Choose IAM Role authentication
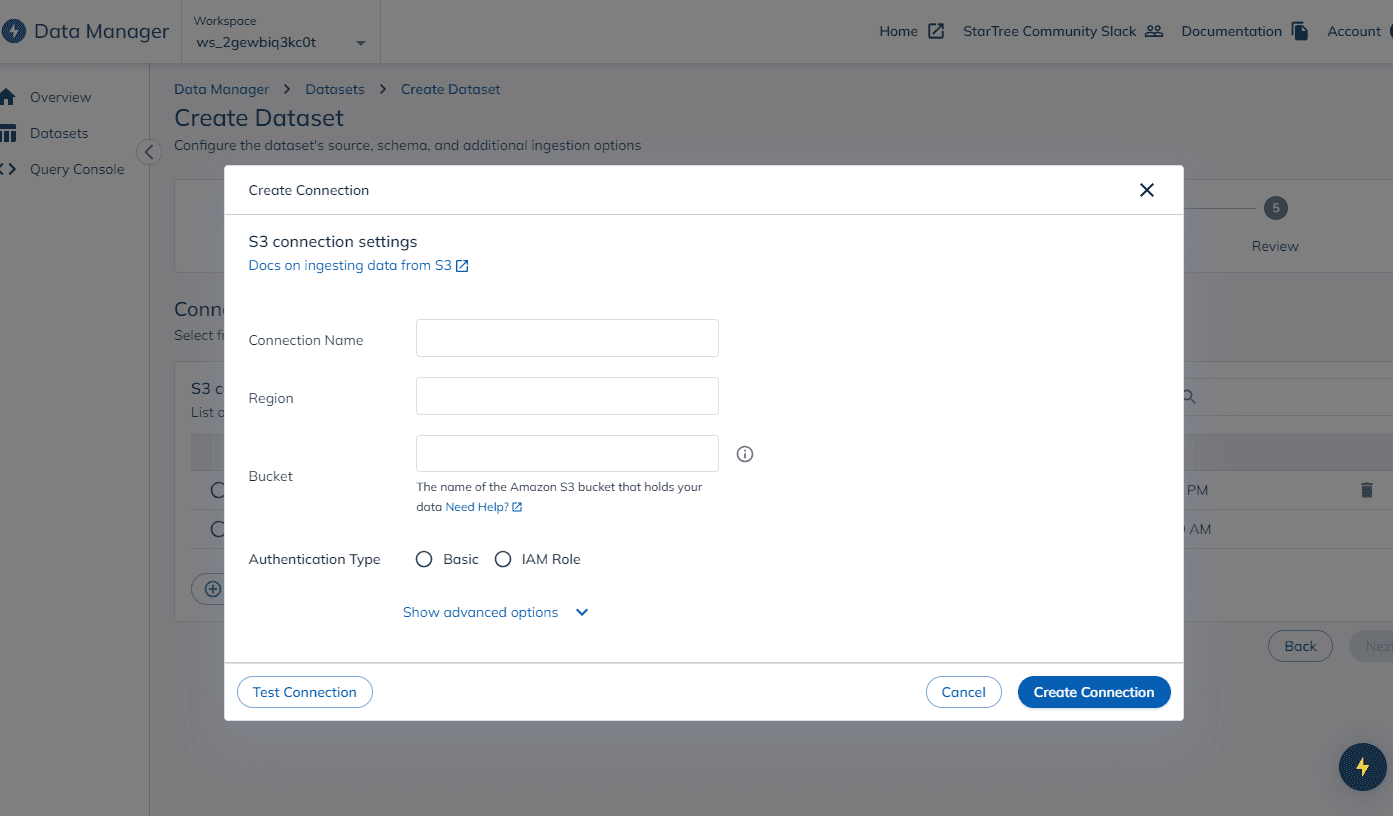 tap(503, 559)
